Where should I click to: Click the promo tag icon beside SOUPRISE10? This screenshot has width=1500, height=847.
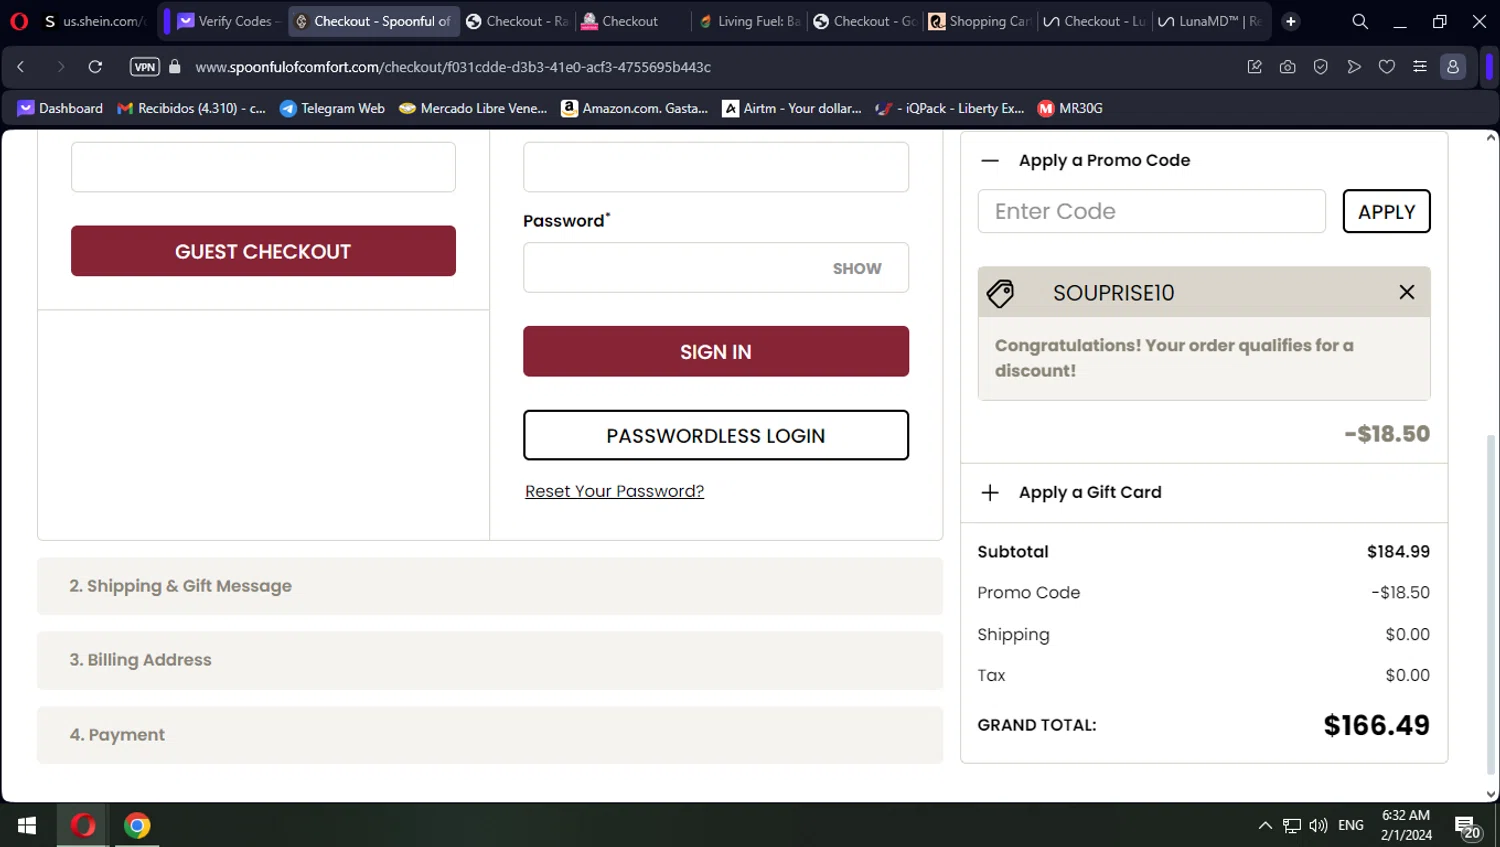[1001, 292]
